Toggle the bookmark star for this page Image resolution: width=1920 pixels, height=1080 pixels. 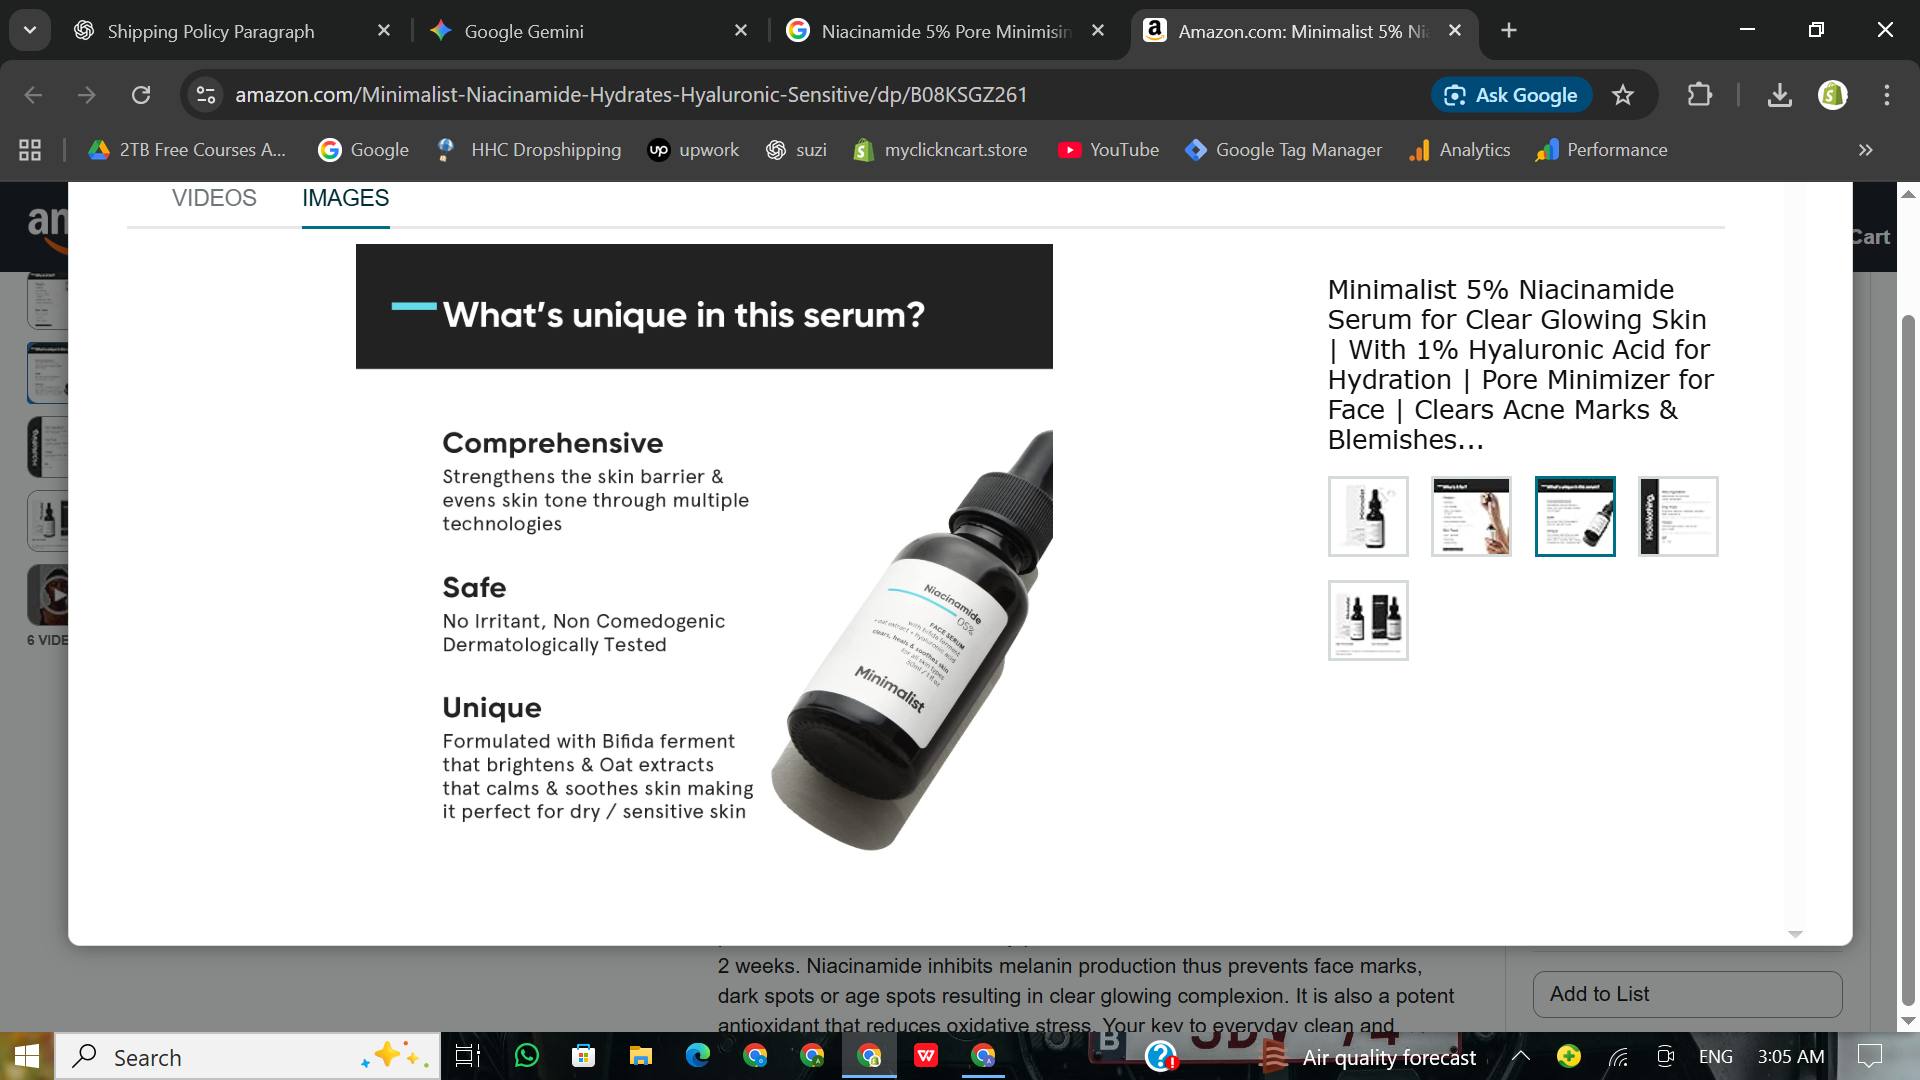point(1623,95)
